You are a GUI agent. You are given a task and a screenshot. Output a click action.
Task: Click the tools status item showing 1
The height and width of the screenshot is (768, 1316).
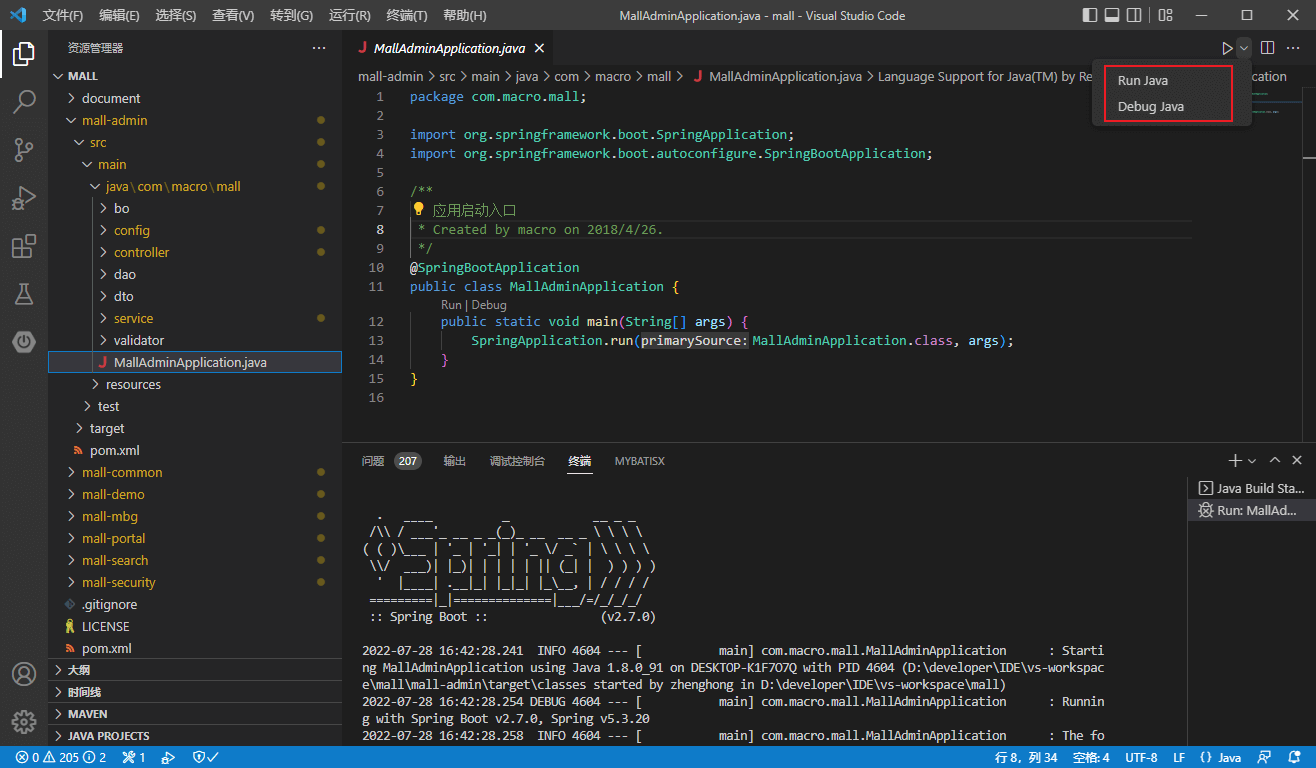134,757
